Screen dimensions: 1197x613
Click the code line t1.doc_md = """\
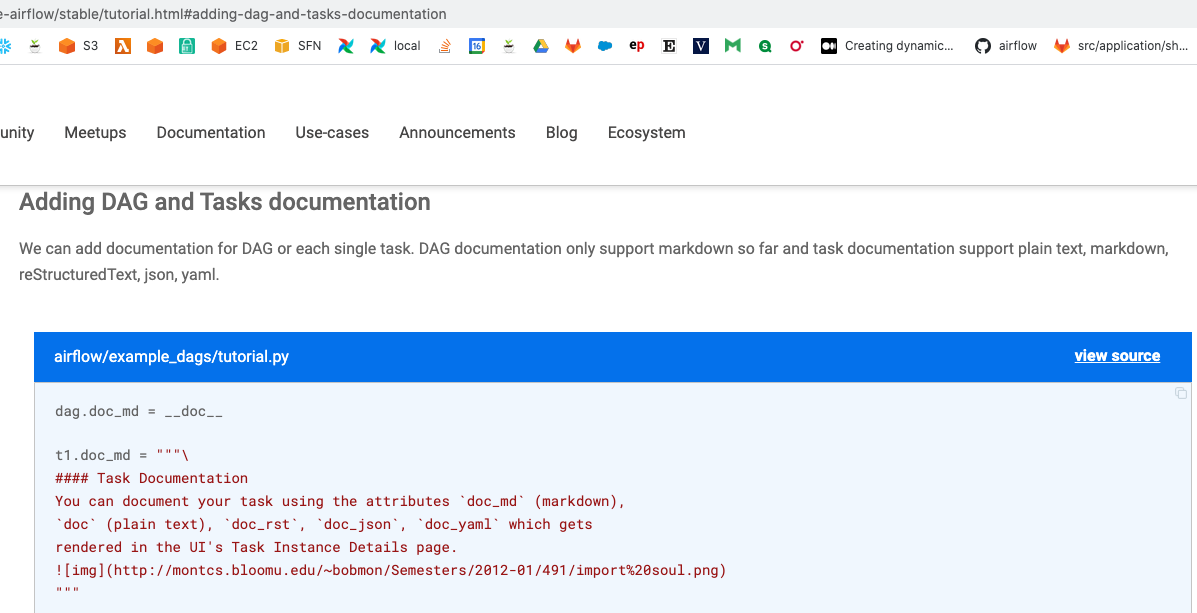(x=121, y=456)
